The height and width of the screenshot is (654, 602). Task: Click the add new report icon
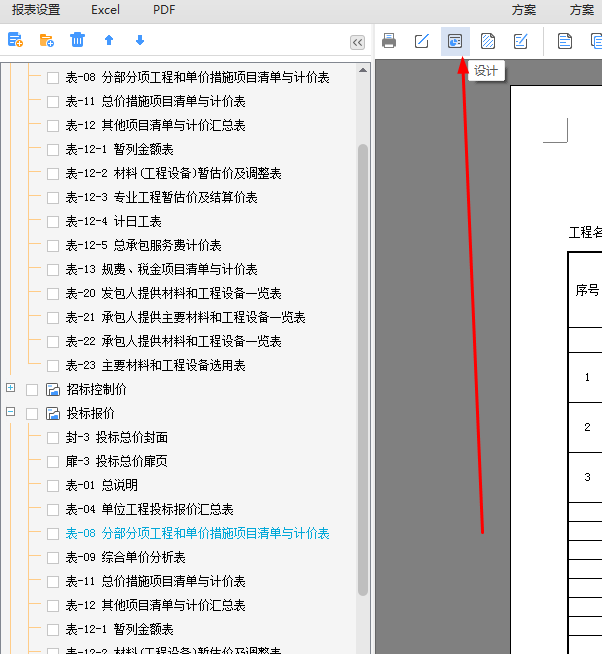pos(15,40)
